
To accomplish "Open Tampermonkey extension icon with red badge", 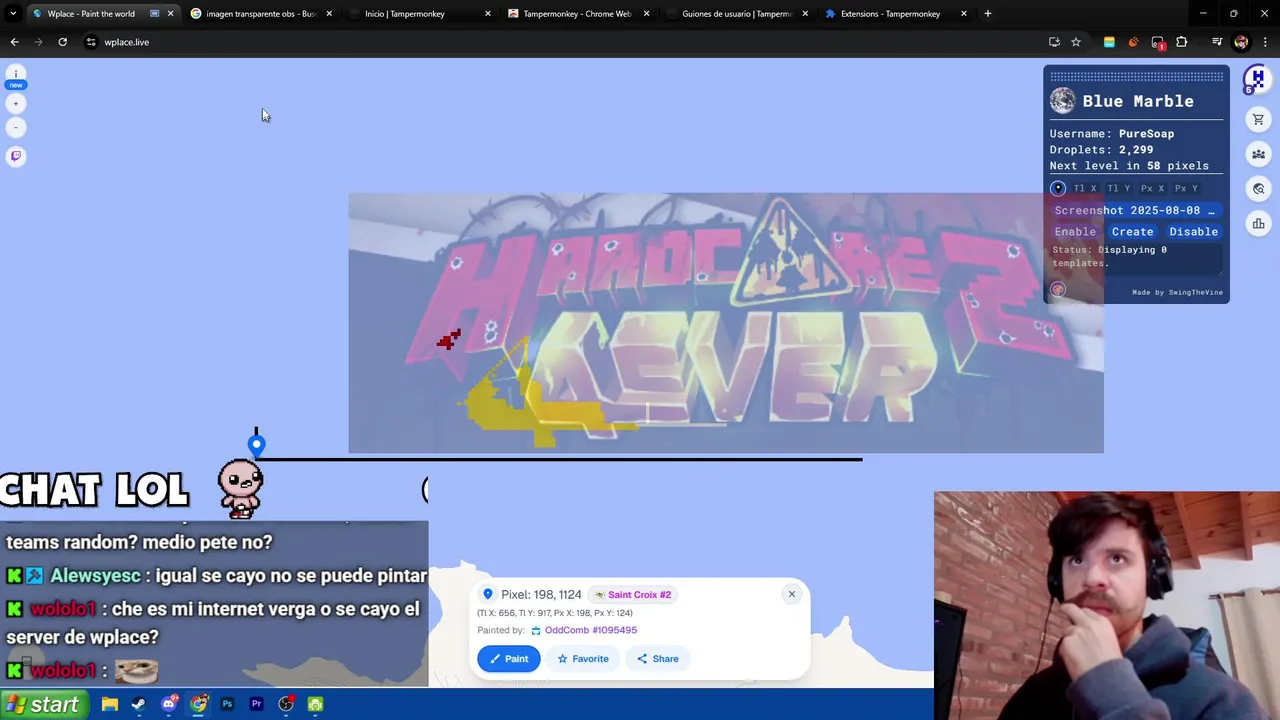I will pos(1158,42).
